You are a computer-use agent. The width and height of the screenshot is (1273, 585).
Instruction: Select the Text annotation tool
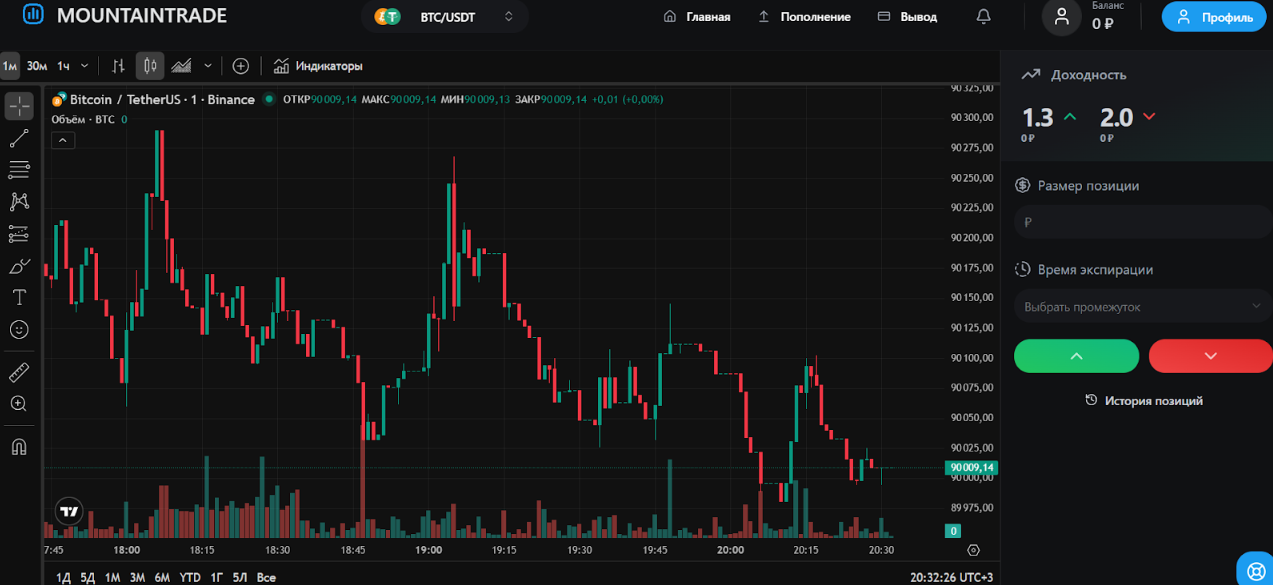pos(19,298)
